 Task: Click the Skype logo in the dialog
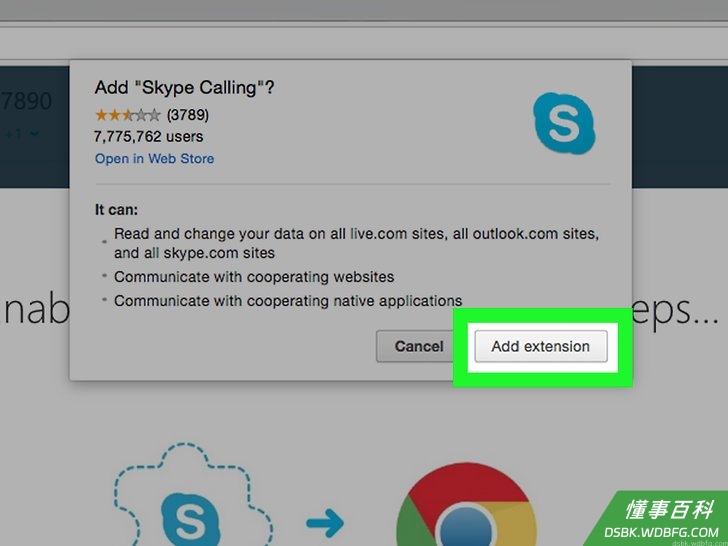[564, 123]
